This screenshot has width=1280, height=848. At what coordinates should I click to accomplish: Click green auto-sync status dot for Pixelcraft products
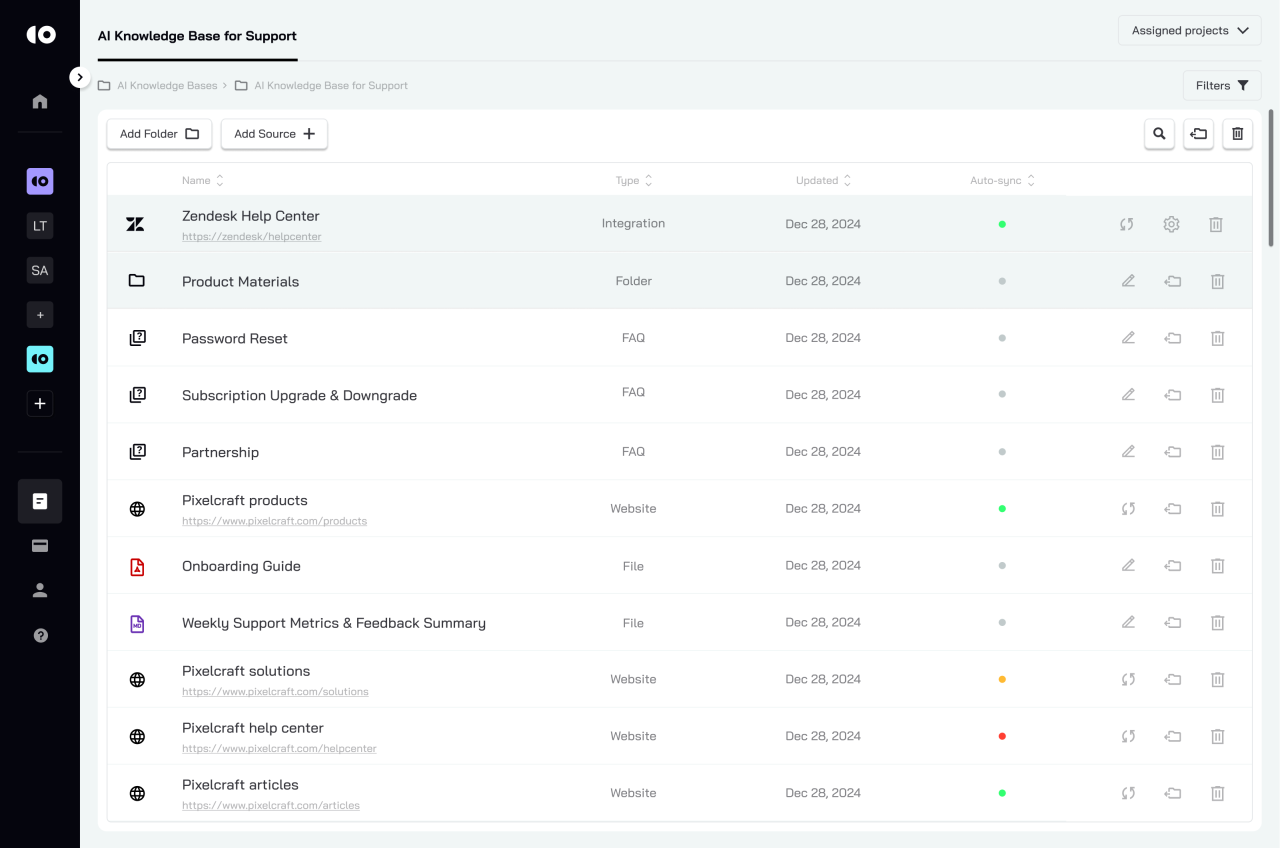pos(1002,509)
